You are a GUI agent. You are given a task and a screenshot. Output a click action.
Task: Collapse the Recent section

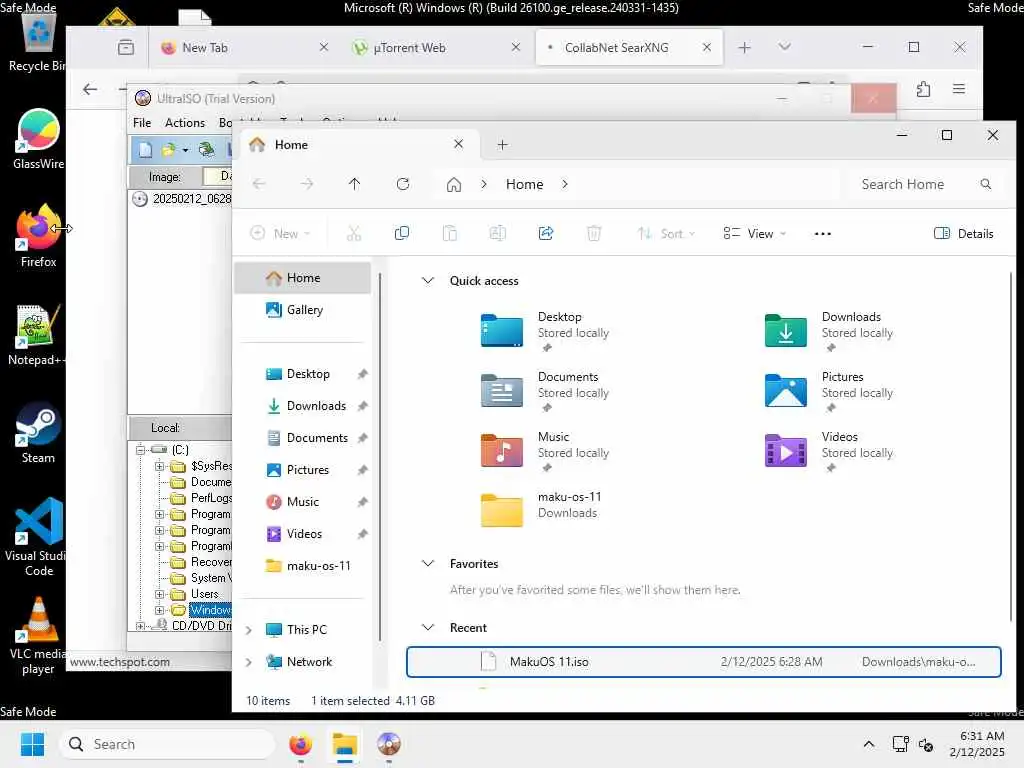(x=428, y=628)
